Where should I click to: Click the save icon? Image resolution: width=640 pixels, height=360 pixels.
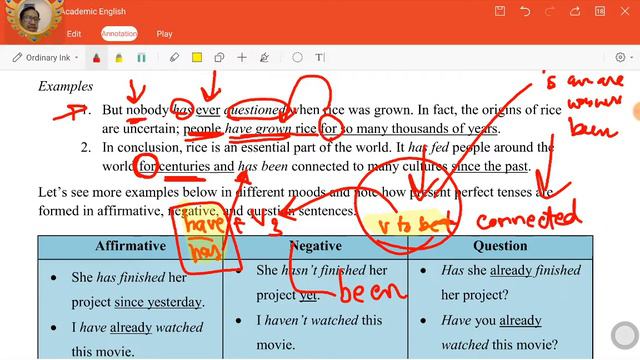click(500, 11)
